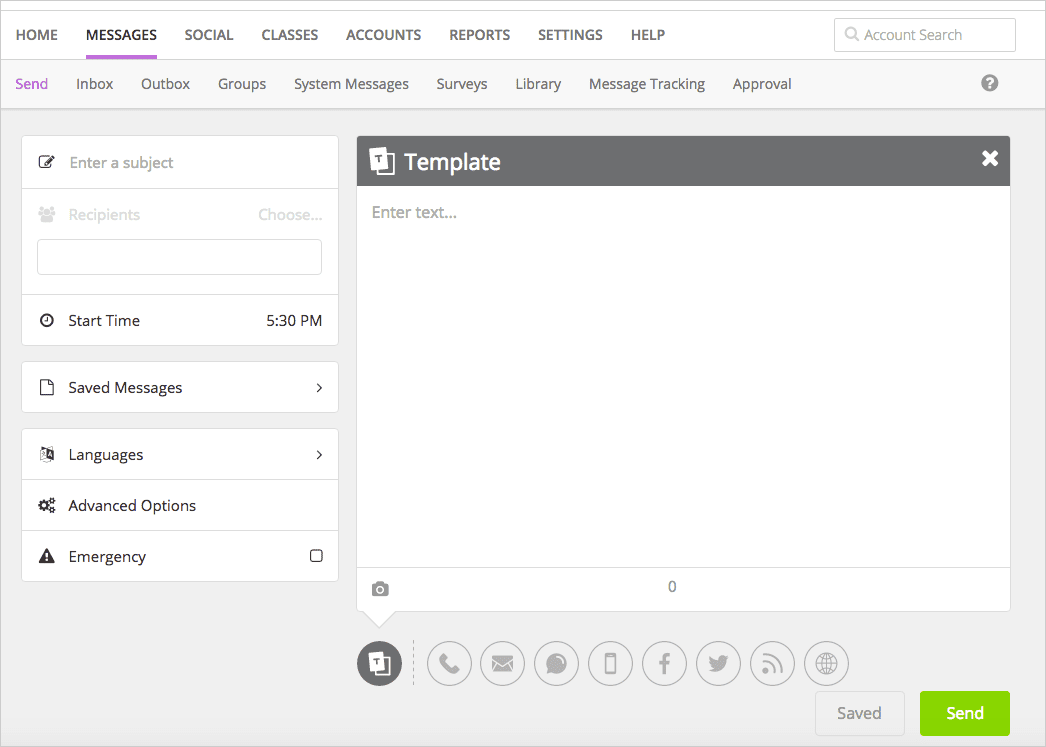Enable the Emergency checkbox
The image size is (1046, 747).
pyautogui.click(x=316, y=556)
